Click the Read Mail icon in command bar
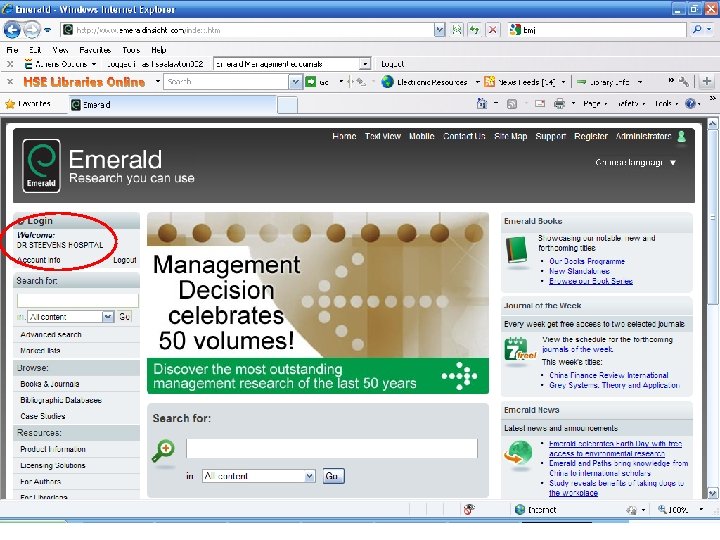720x540 pixels. [x=540, y=104]
